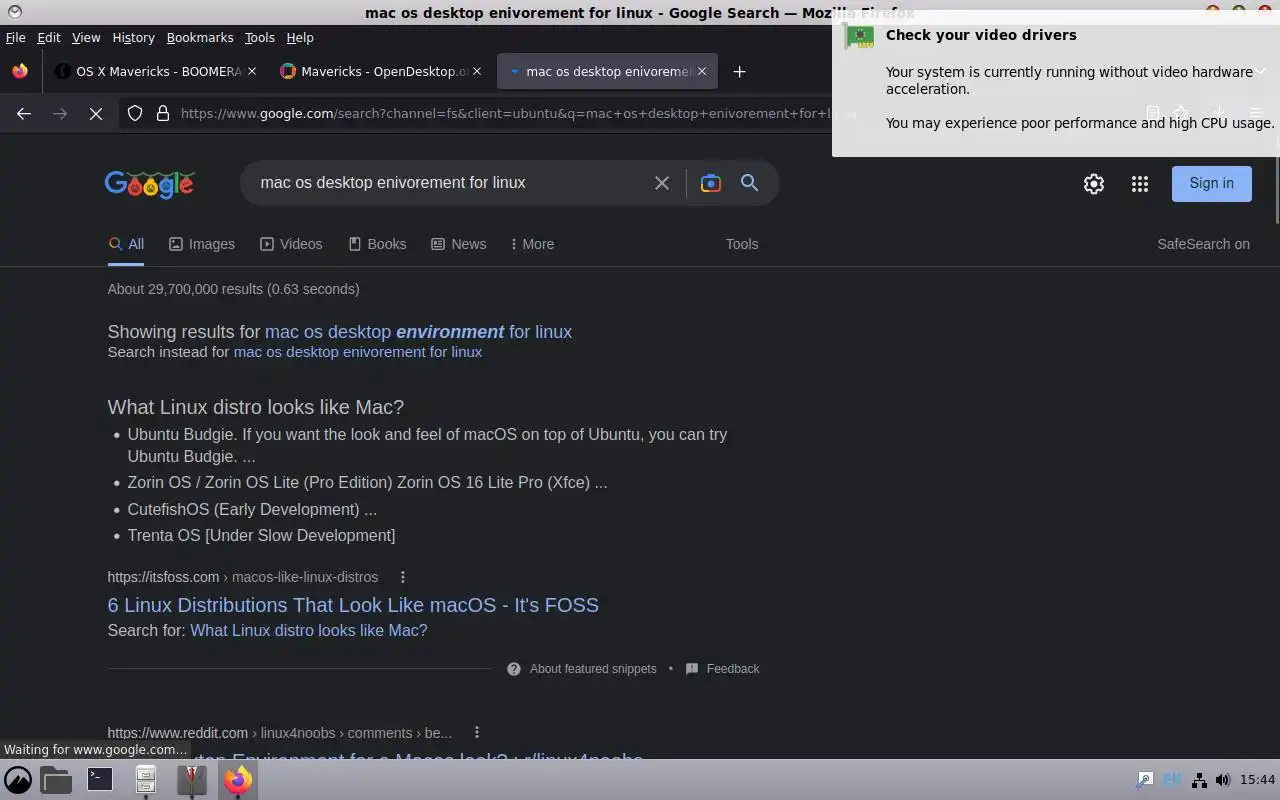Open search Tools options
This screenshot has width=1280, height=800.
click(742, 244)
